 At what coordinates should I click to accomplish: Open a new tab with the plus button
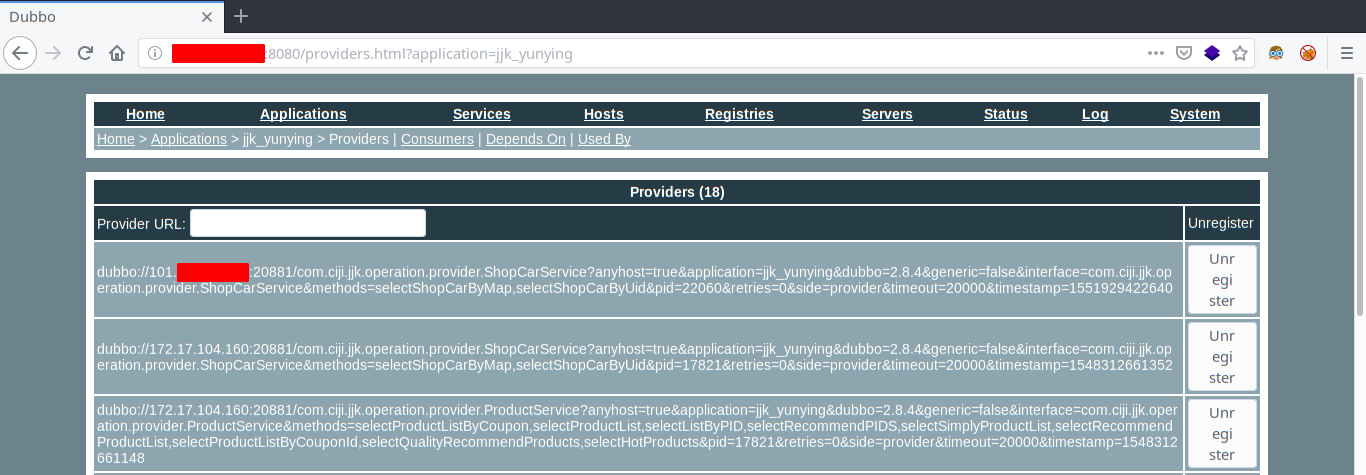(241, 16)
